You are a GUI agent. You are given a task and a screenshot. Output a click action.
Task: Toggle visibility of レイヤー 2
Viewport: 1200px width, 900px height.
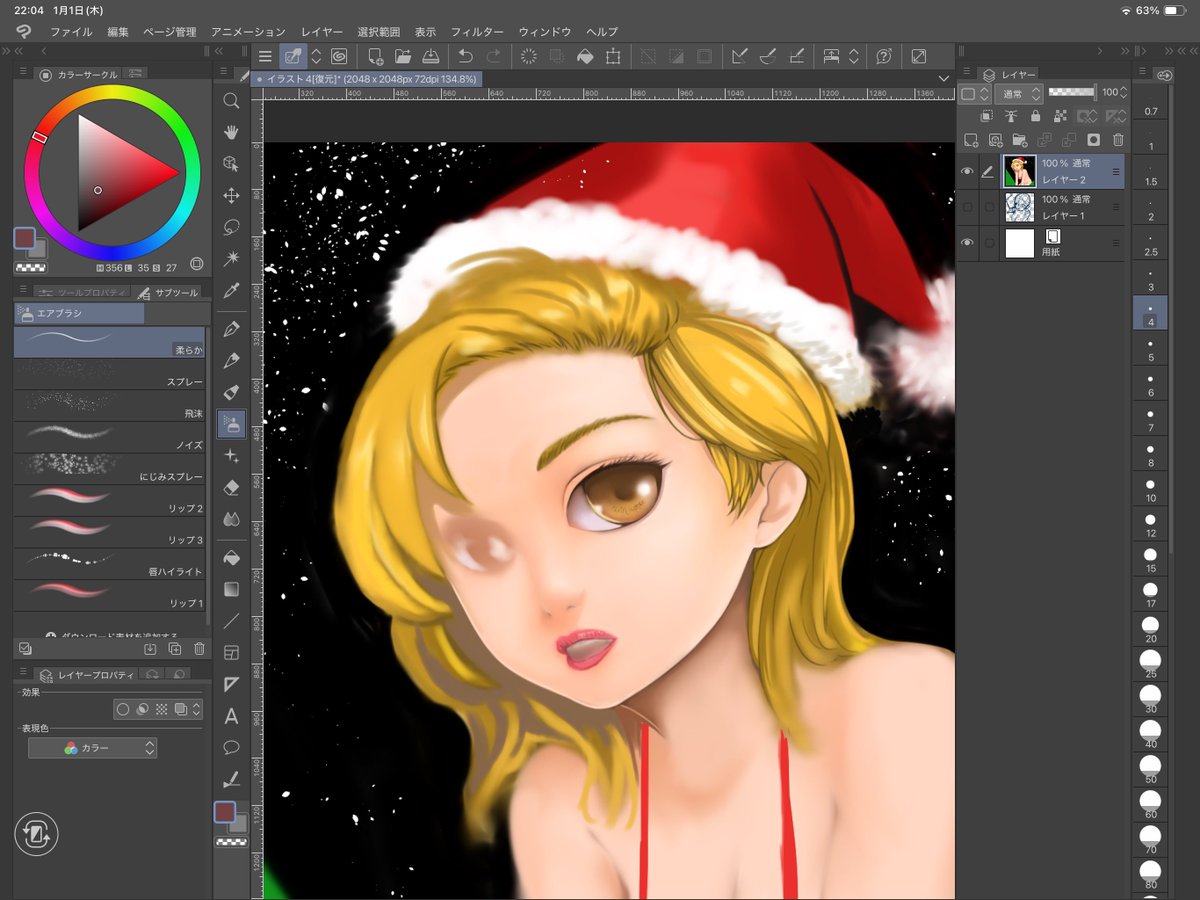(x=967, y=172)
